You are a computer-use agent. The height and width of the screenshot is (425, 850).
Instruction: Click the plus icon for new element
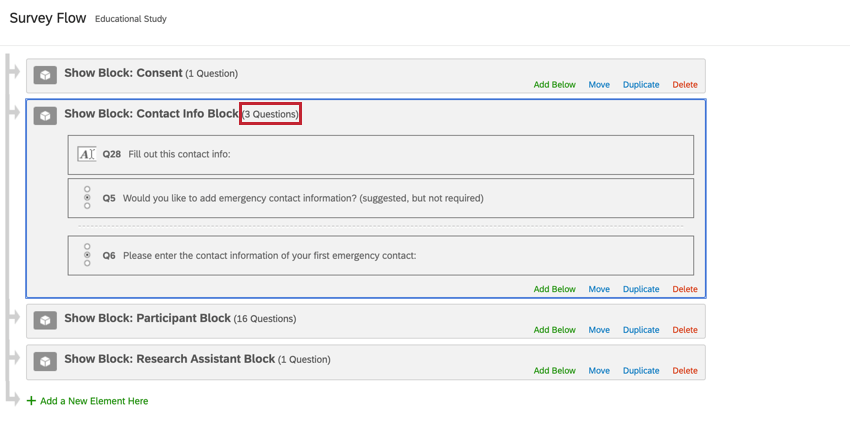point(31,401)
